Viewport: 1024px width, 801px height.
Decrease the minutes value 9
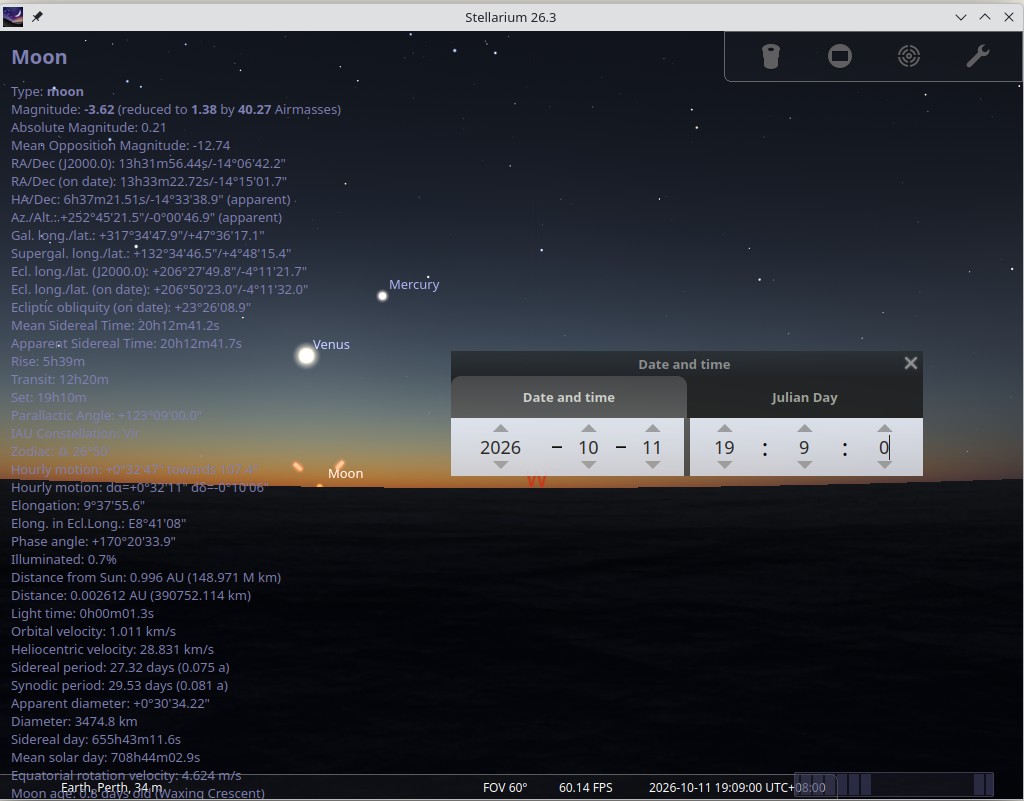(x=805, y=465)
